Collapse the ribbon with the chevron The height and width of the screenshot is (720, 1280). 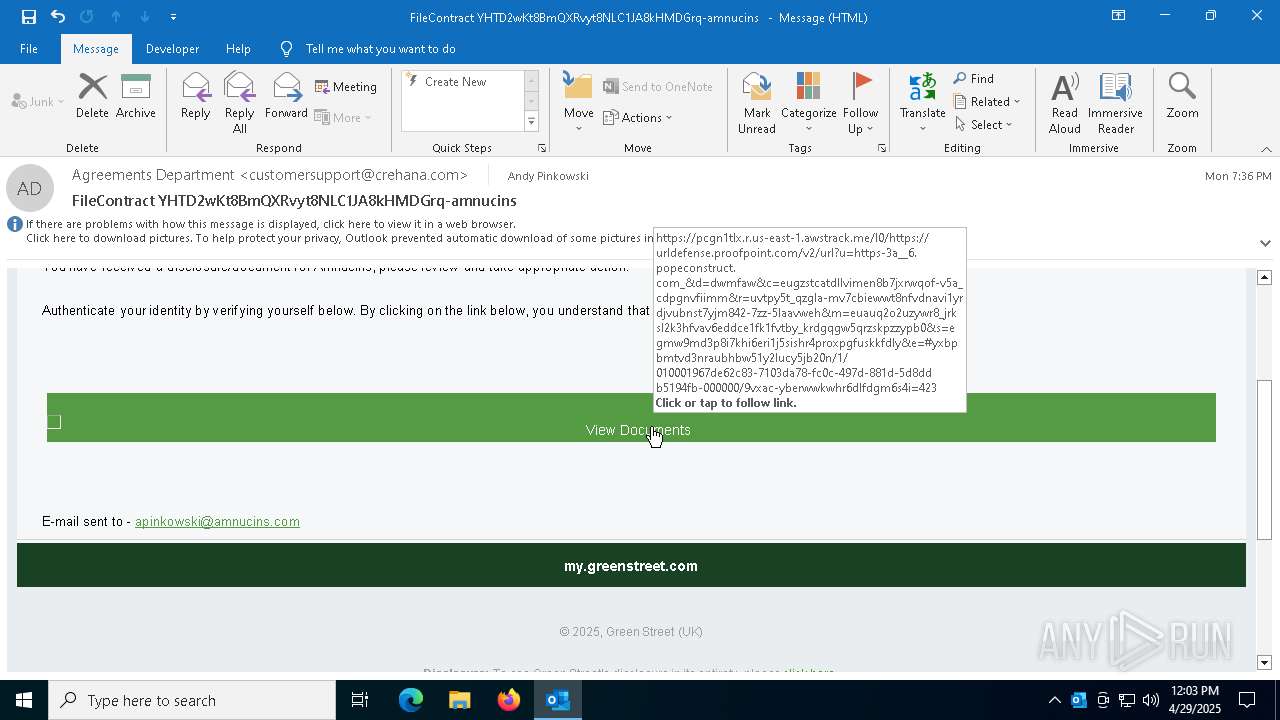click(1266, 149)
